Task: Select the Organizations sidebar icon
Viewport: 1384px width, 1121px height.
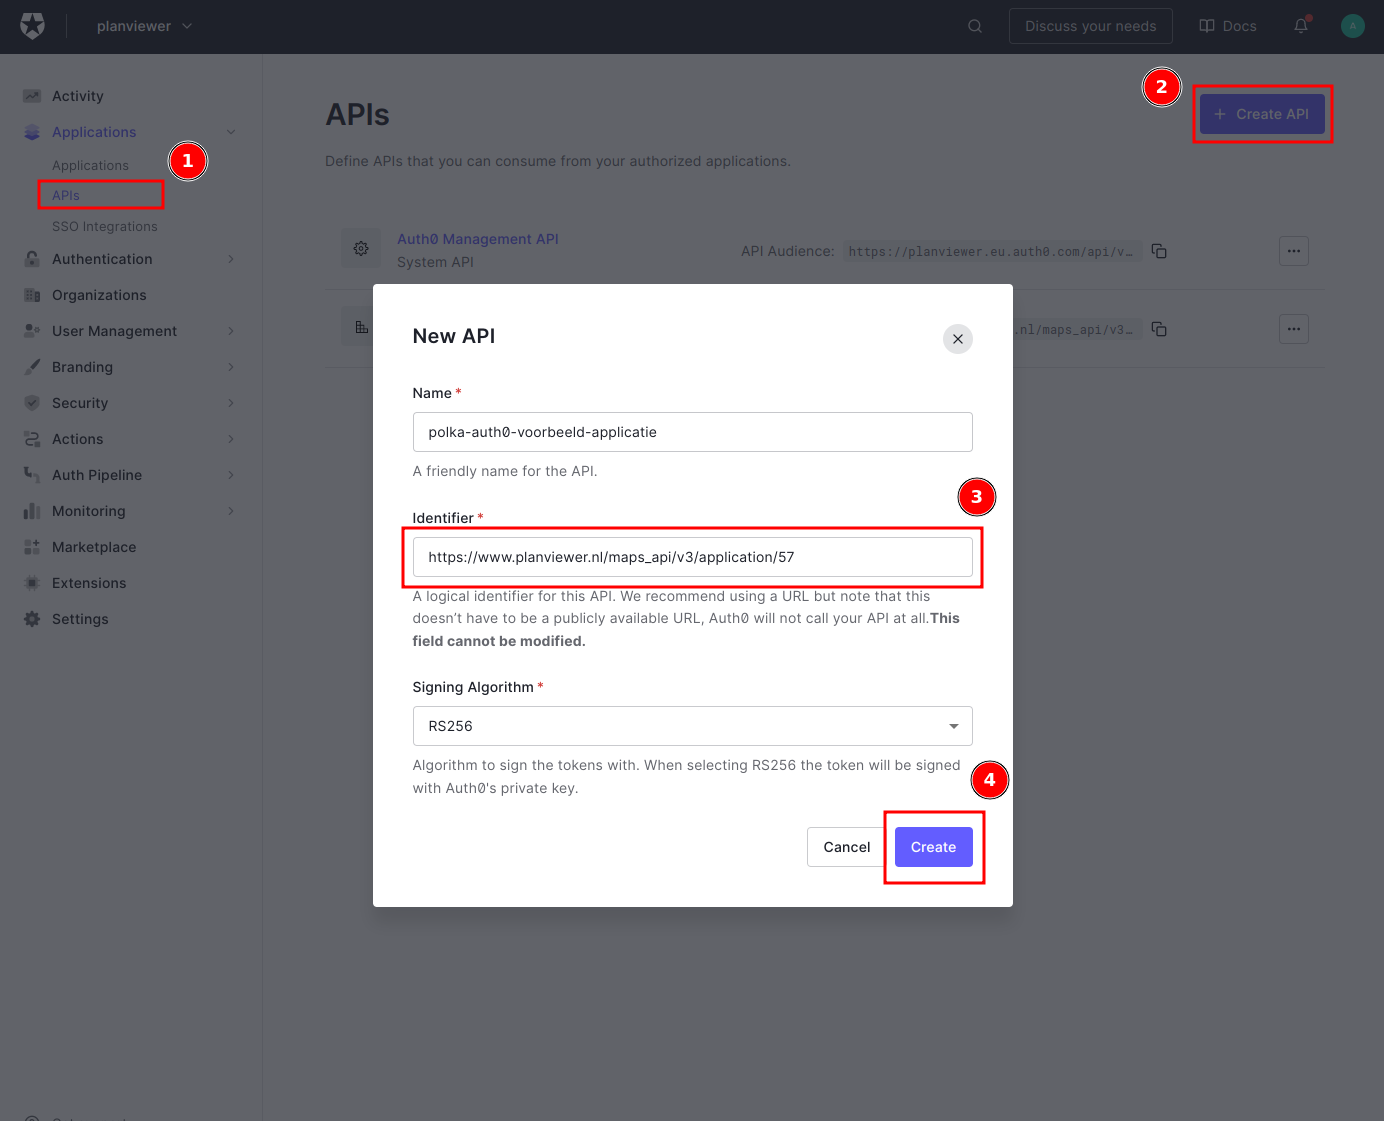Action: tap(31, 295)
